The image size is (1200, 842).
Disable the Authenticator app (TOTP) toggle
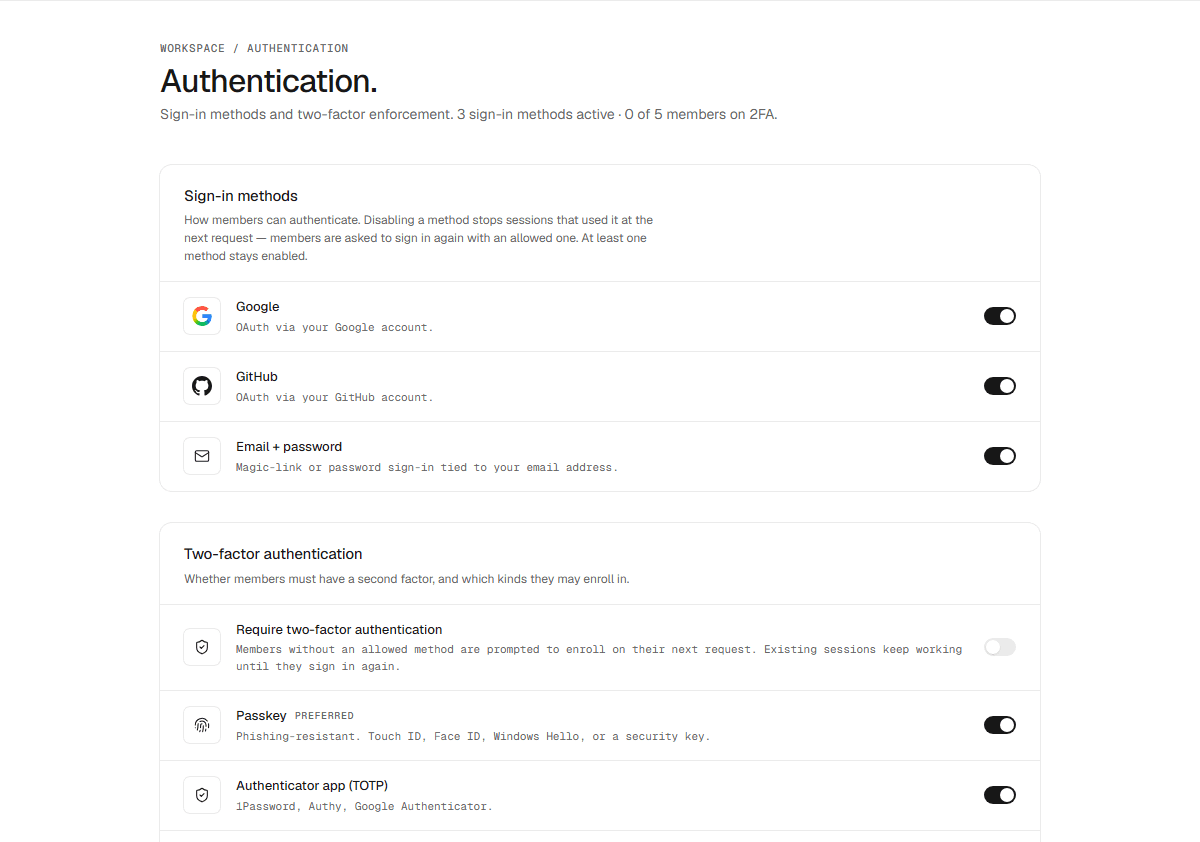[x=1000, y=795]
